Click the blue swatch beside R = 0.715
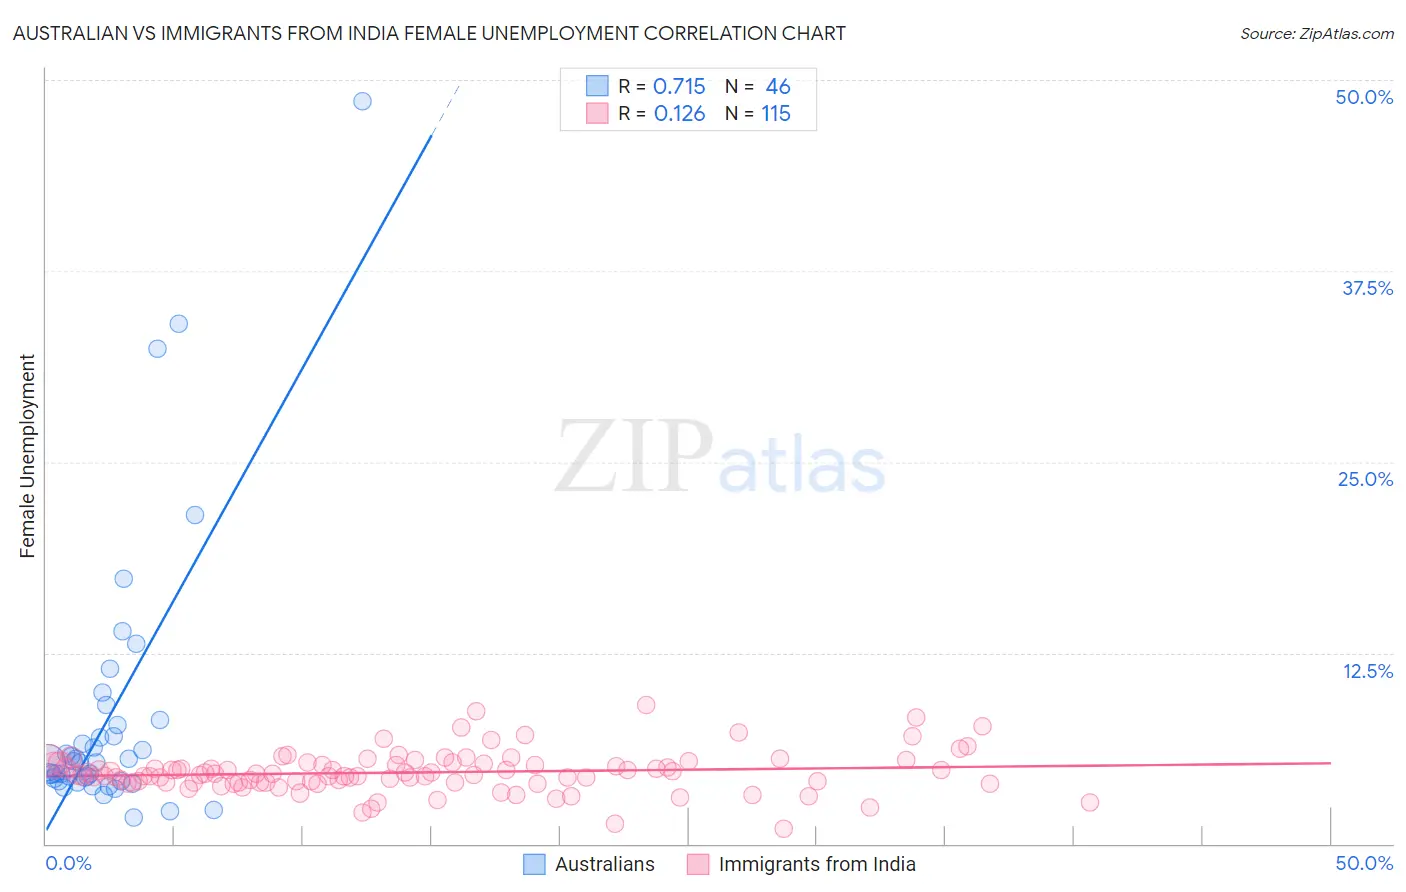This screenshot has height=892, width=1406. tap(597, 86)
